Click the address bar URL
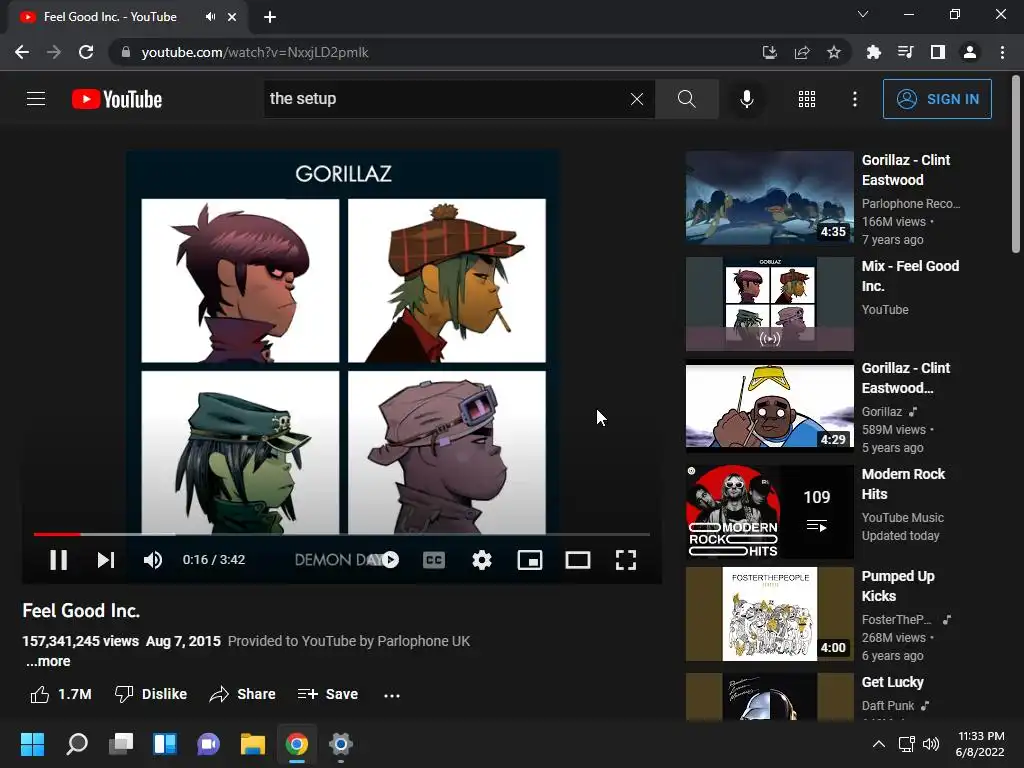Screen dimensions: 1024x768 point(255,52)
